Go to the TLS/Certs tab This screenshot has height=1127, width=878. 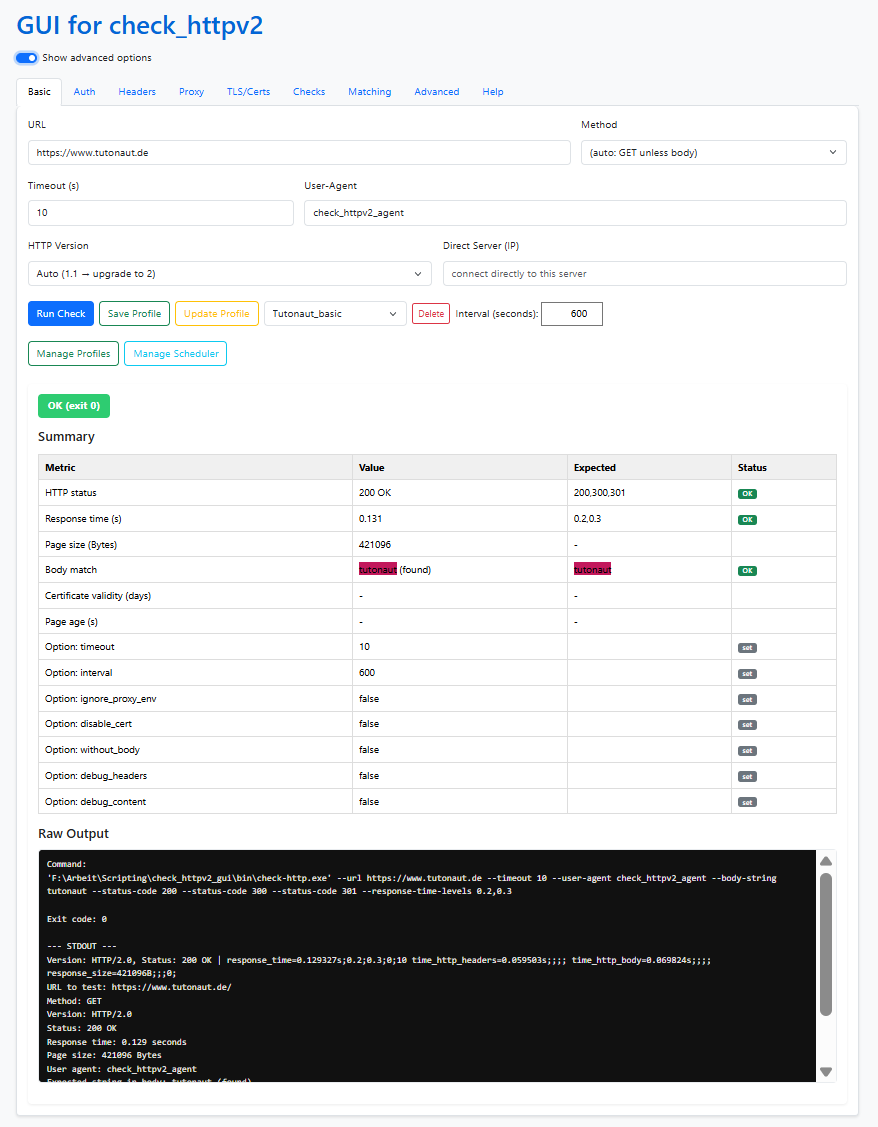[x=248, y=92]
